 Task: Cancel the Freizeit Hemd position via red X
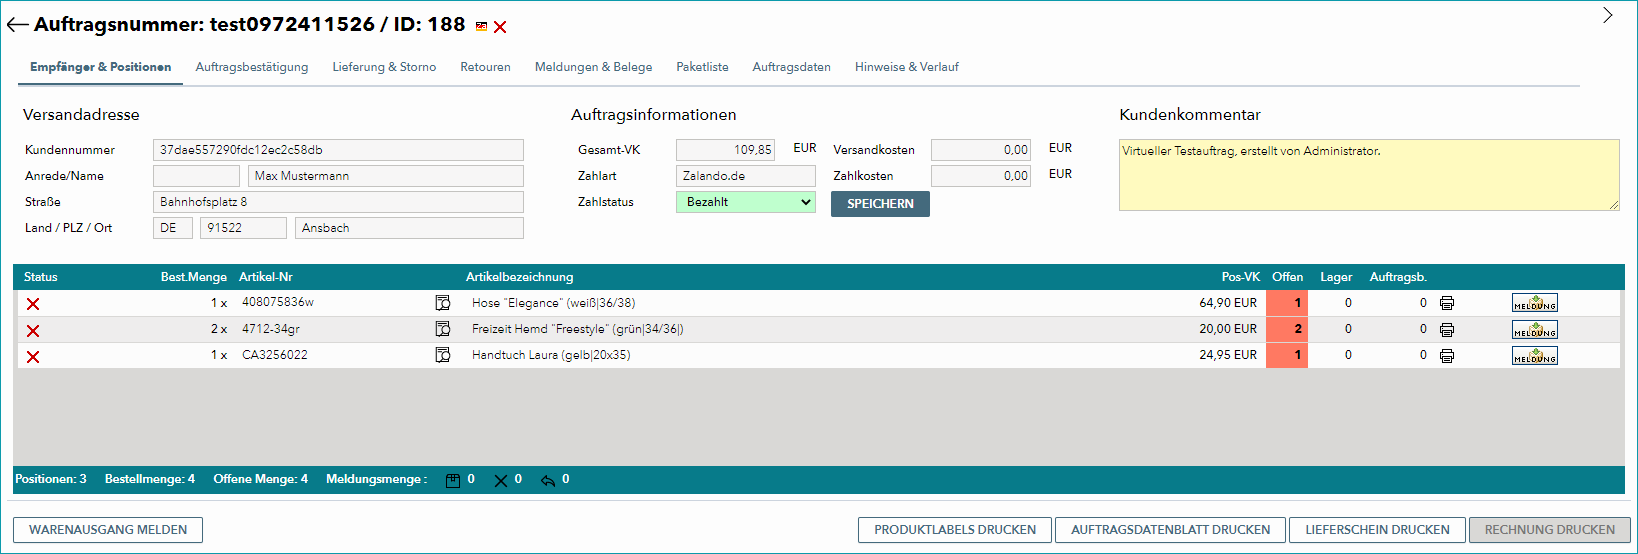[x=33, y=330]
